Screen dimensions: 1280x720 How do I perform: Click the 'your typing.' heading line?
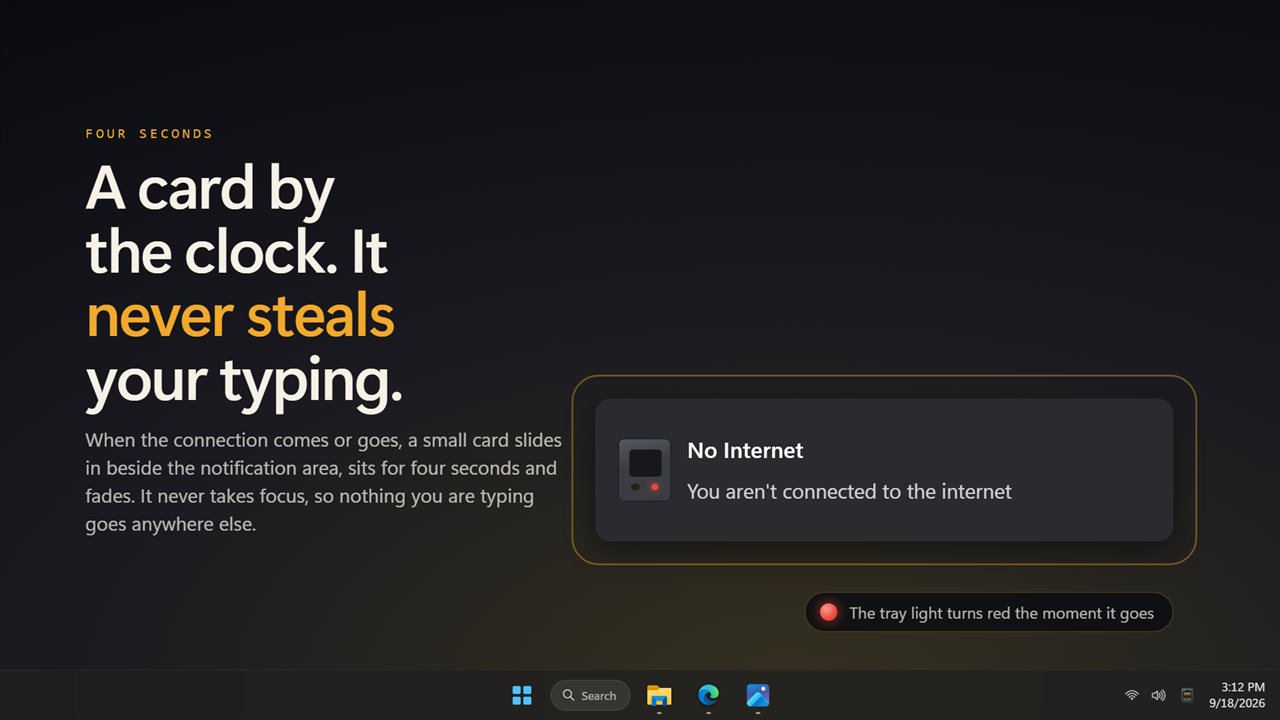click(x=244, y=382)
